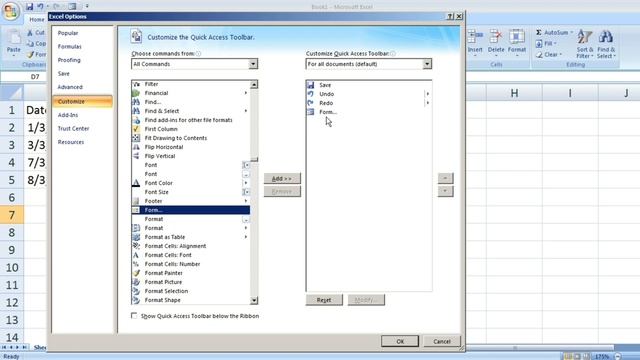The width and height of the screenshot is (640, 360).
Task: Click Format Cells: Alignment icon
Action: click(x=136, y=246)
